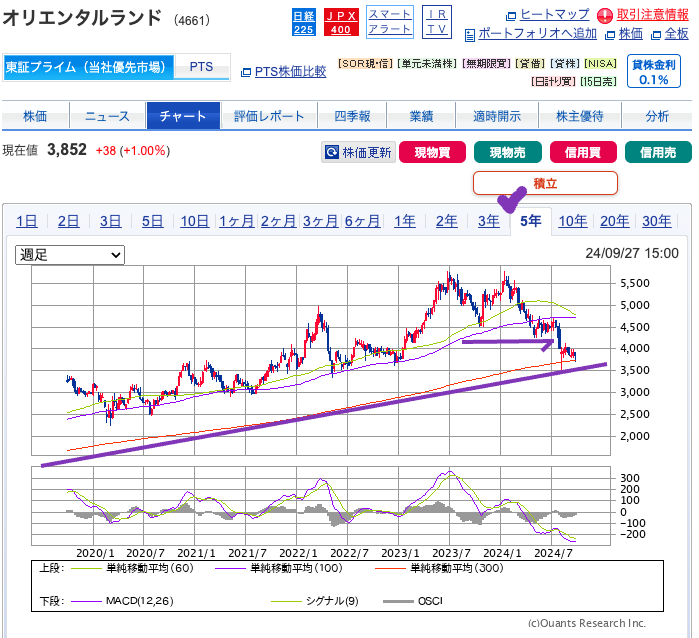Click the 信用買 button
The width and height of the screenshot is (699, 638).
583,152
